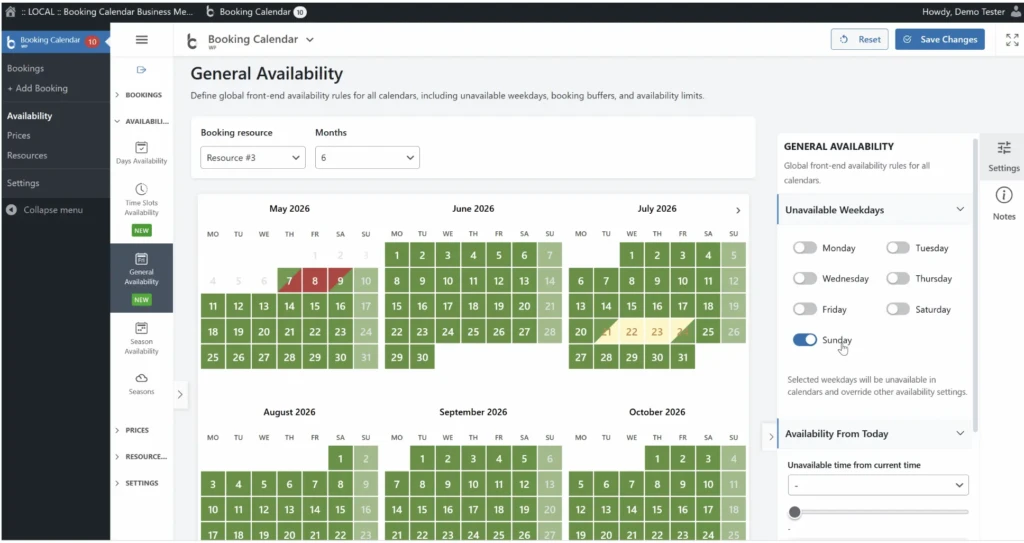
Task: Click the Save Changes button
Action: (x=940, y=39)
